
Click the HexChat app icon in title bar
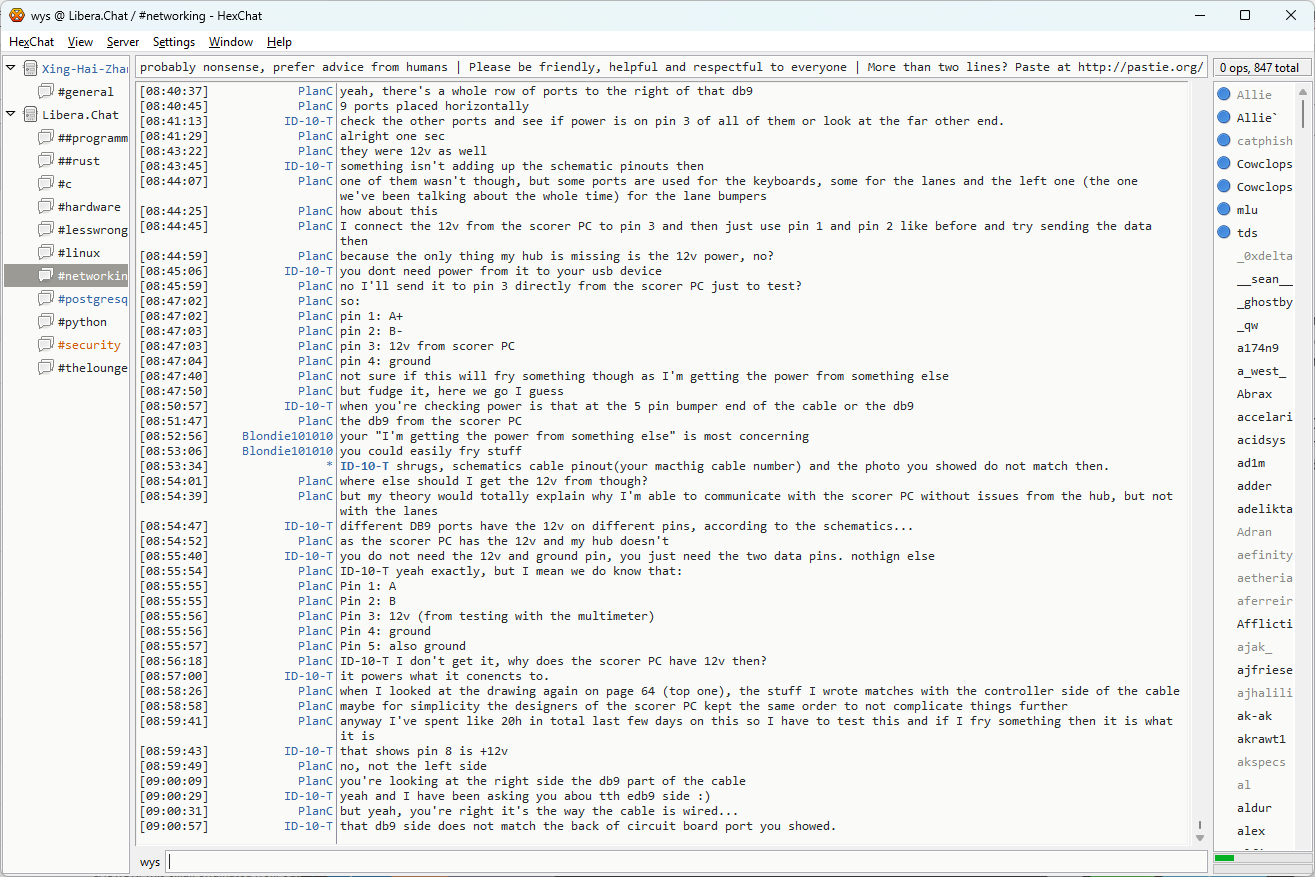pyautogui.click(x=16, y=15)
